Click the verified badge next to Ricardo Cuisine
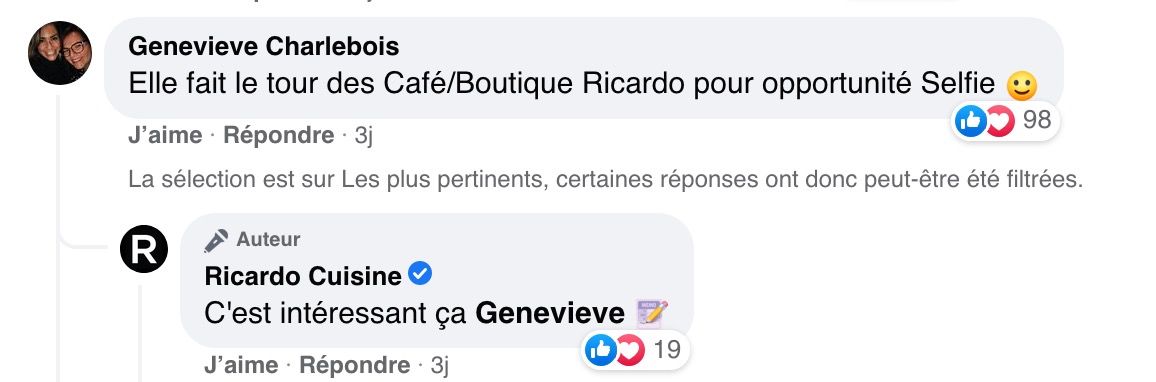Viewport: 1156px width, 382px height. click(x=420, y=274)
